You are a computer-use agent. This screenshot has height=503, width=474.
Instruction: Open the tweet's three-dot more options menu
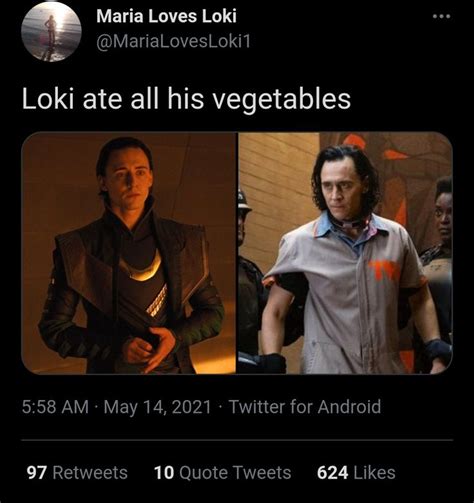442,16
